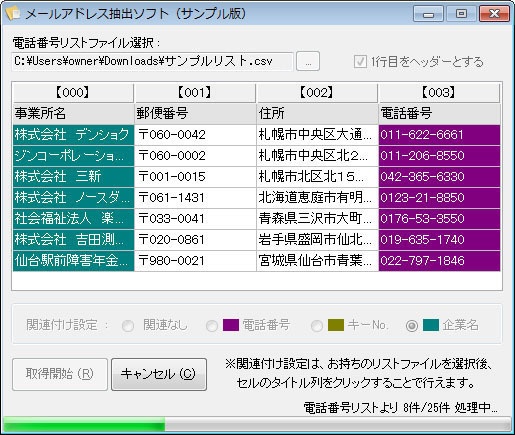The width and height of the screenshot is (515, 435).
Task: Select cell '仙台駅前障害年金...'
Action: [x=73, y=261]
